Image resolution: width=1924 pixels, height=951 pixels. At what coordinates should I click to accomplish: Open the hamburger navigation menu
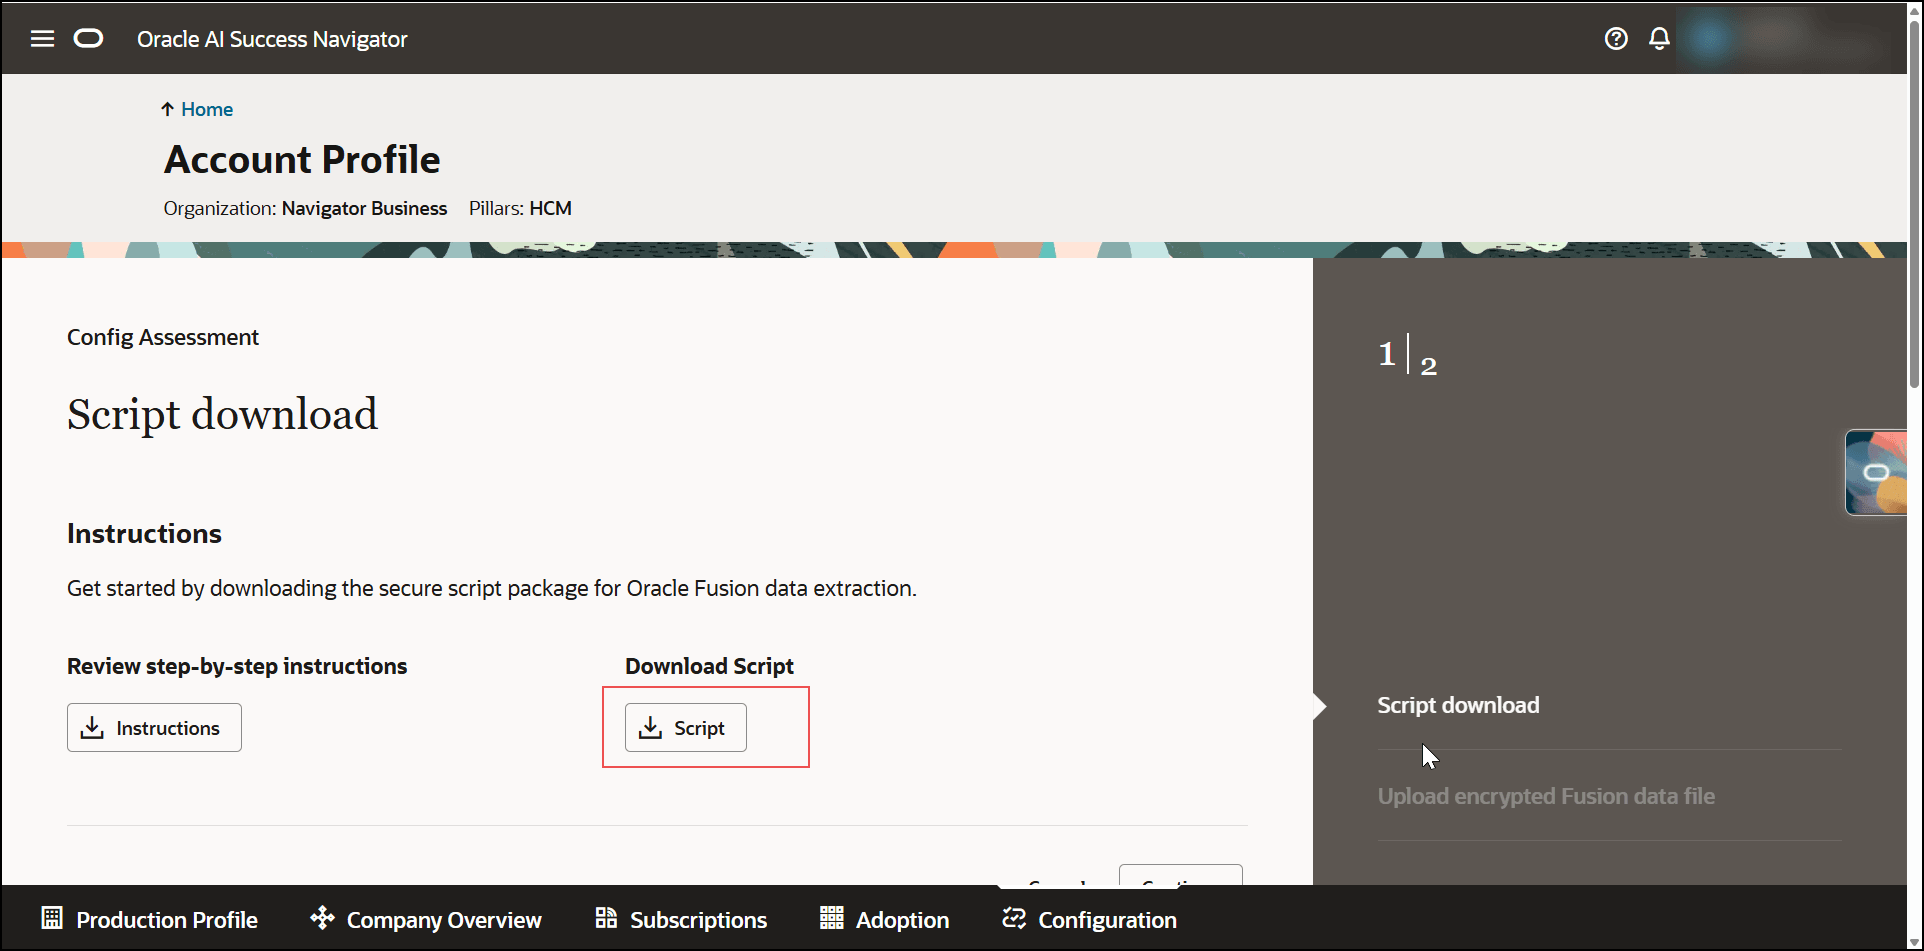click(x=42, y=39)
